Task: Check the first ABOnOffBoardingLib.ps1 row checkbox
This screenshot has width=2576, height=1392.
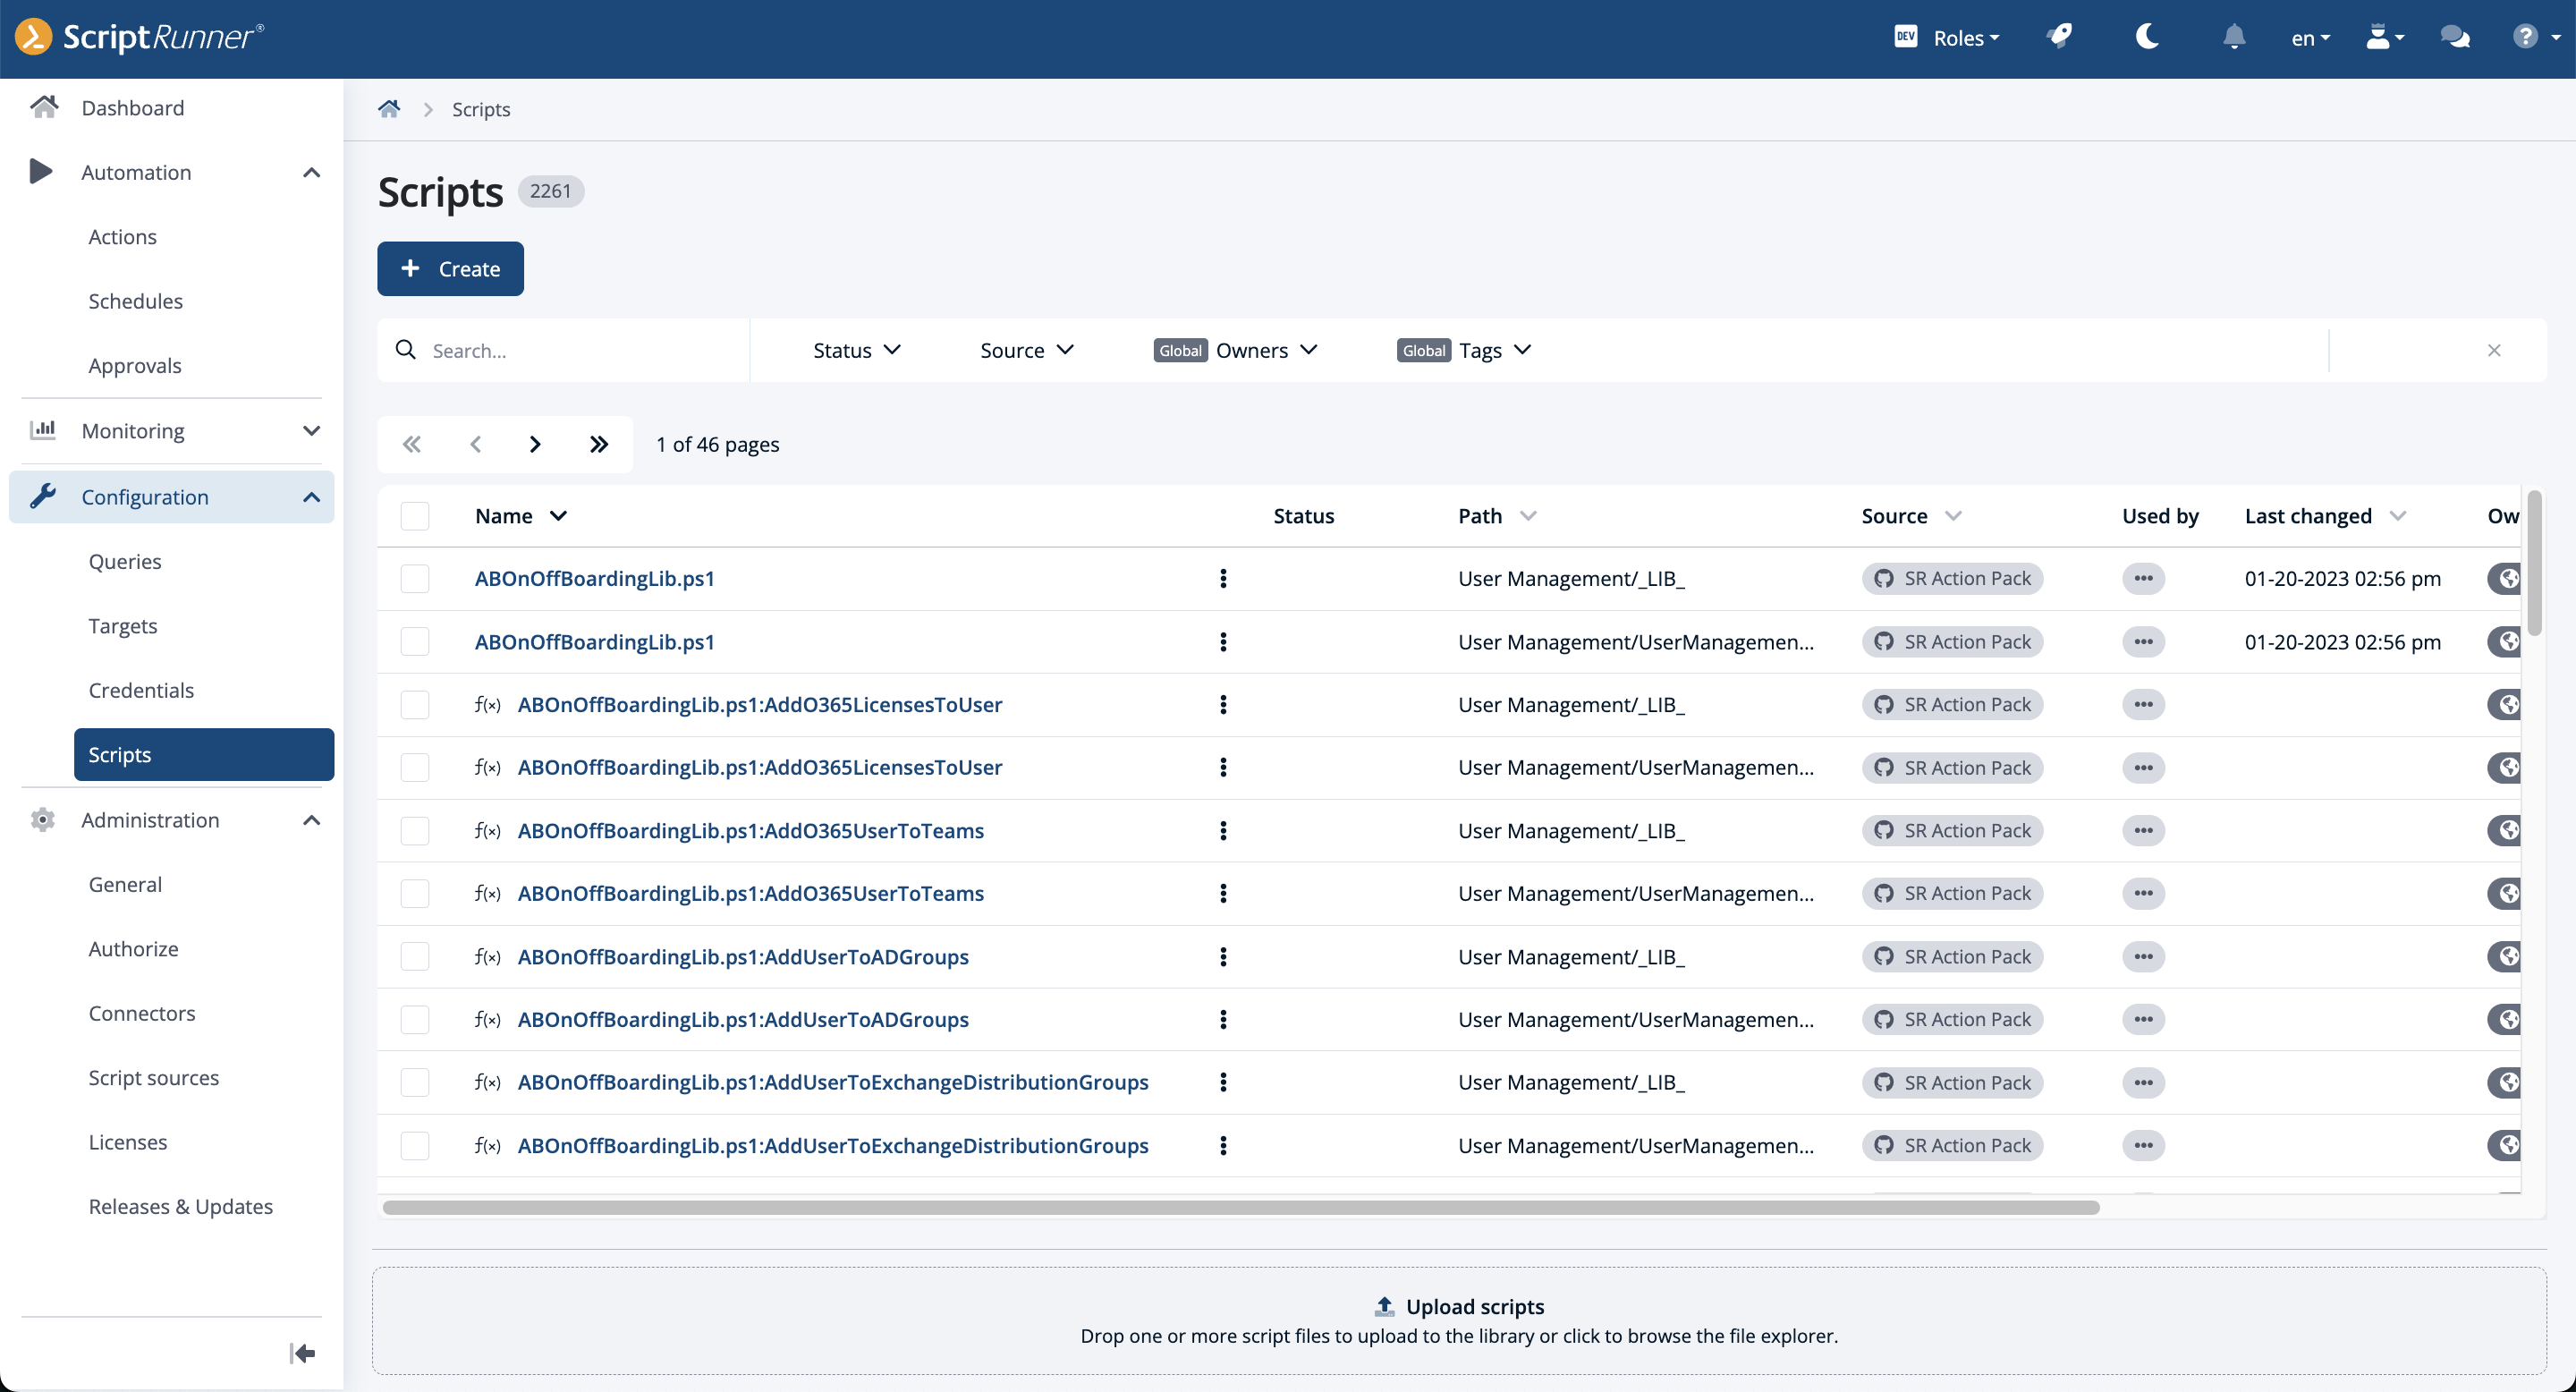Action: [414, 578]
